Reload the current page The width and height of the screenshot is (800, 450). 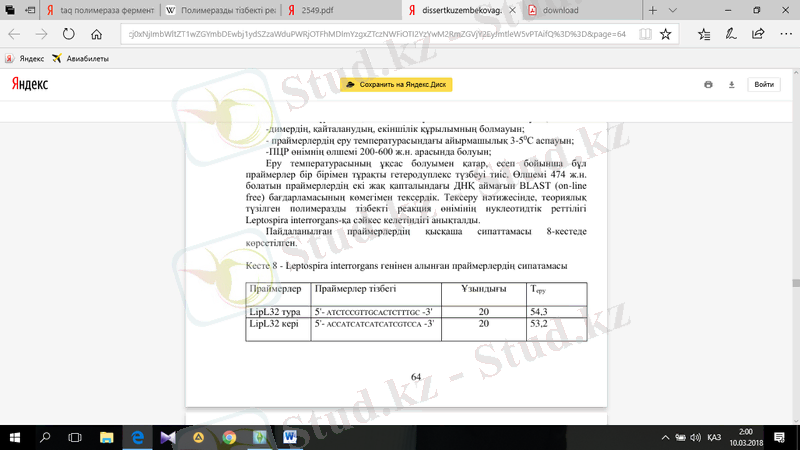click(x=68, y=34)
